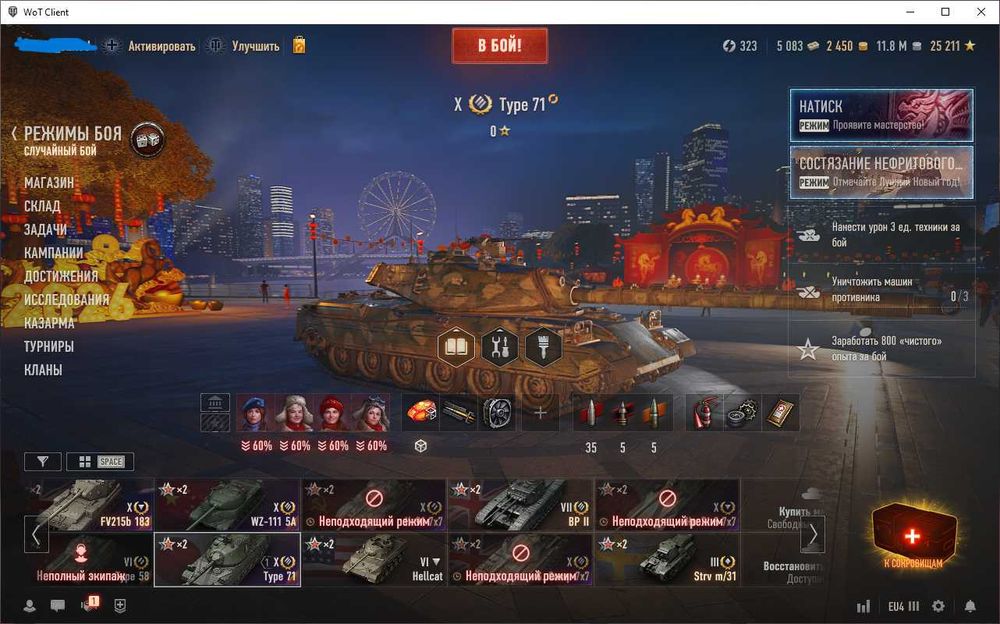Toggle the carousel grid SPACE view switch
Image resolution: width=1000 pixels, height=624 pixels.
coord(100,461)
